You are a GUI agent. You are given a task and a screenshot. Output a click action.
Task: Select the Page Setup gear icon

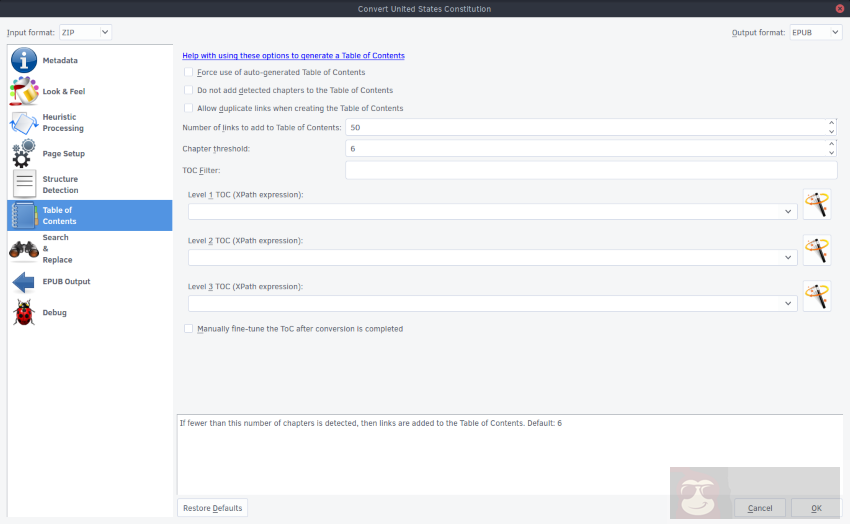24,154
